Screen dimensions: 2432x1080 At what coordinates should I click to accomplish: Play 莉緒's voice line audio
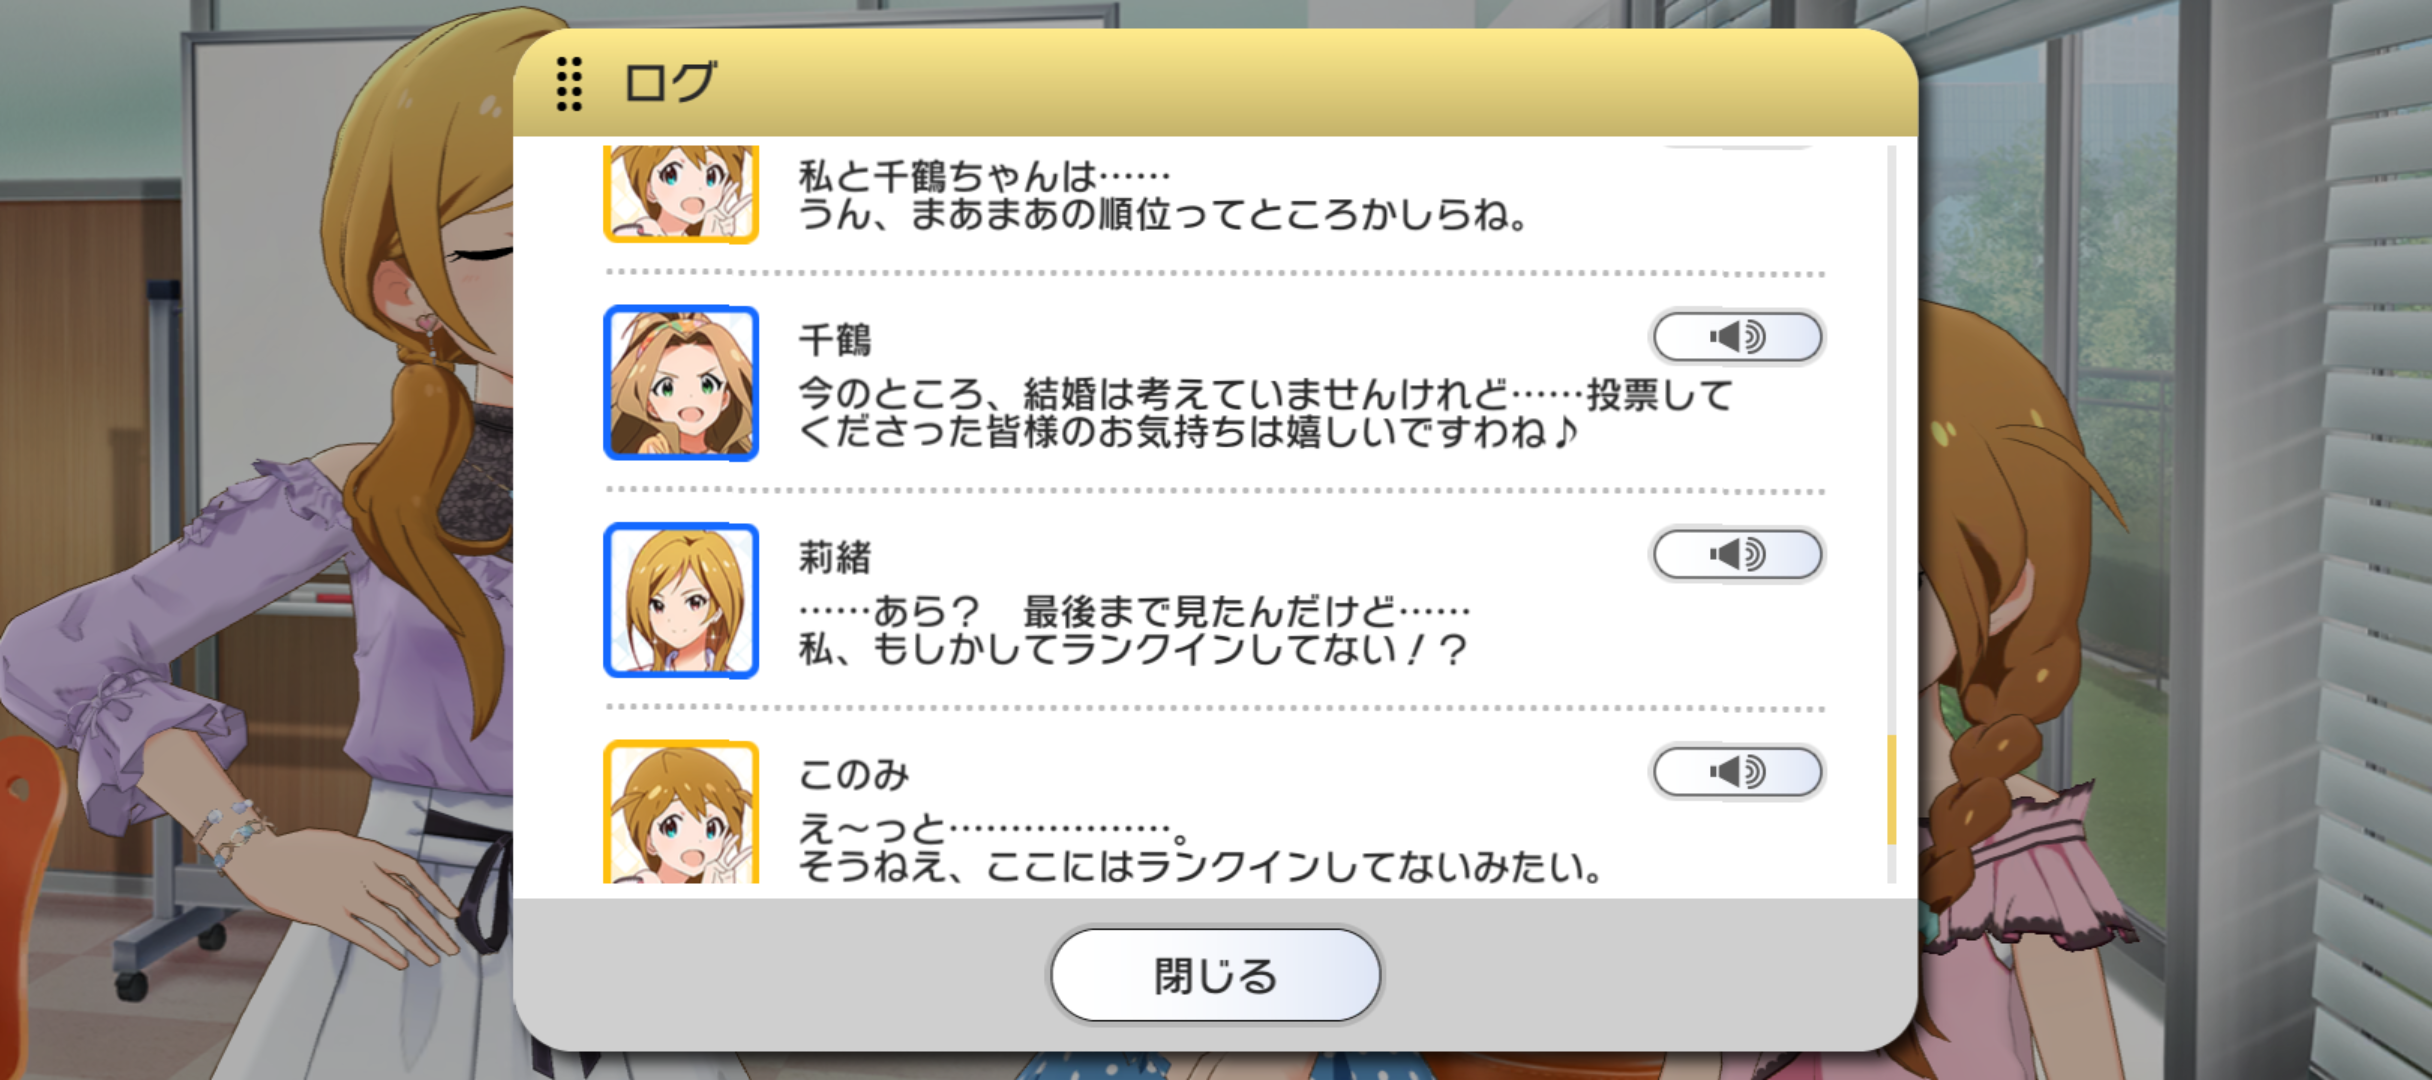1737,554
